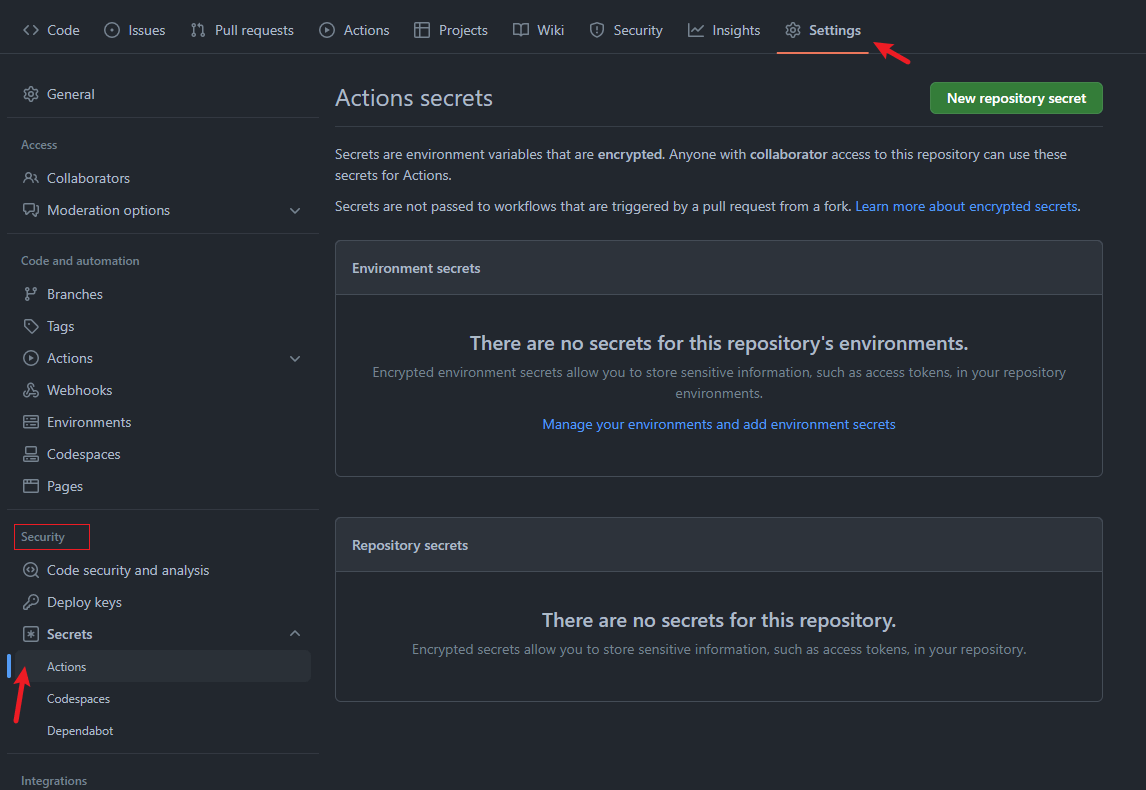Open Learn more about encrypted secrets link
1146x790 pixels.
coord(966,206)
